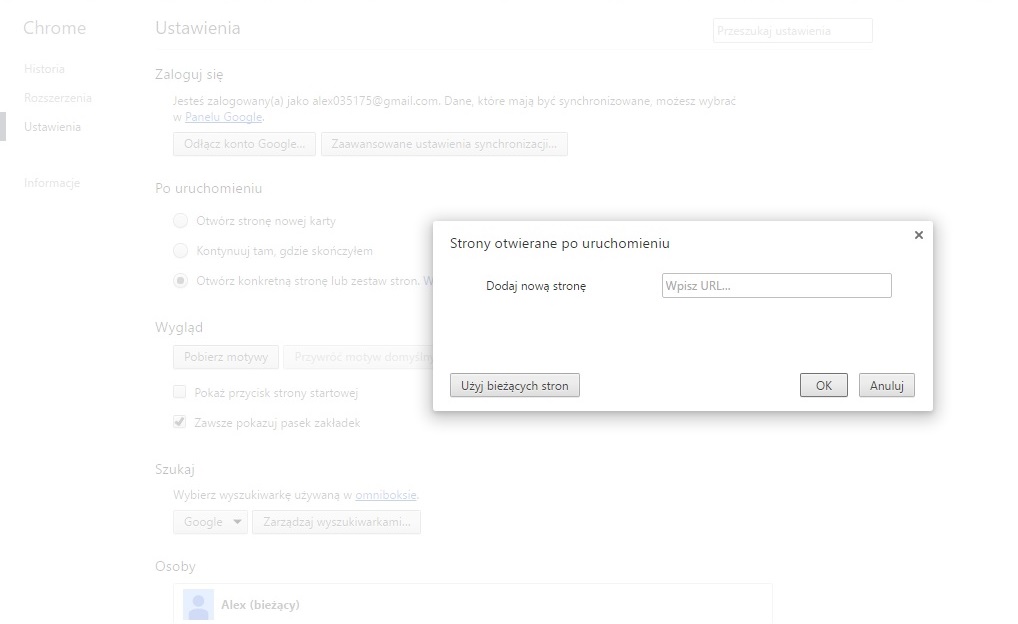Type in the 'Wpisz URL...' field
Viewport: 1018px width, 624px height.
pyautogui.click(x=776, y=286)
